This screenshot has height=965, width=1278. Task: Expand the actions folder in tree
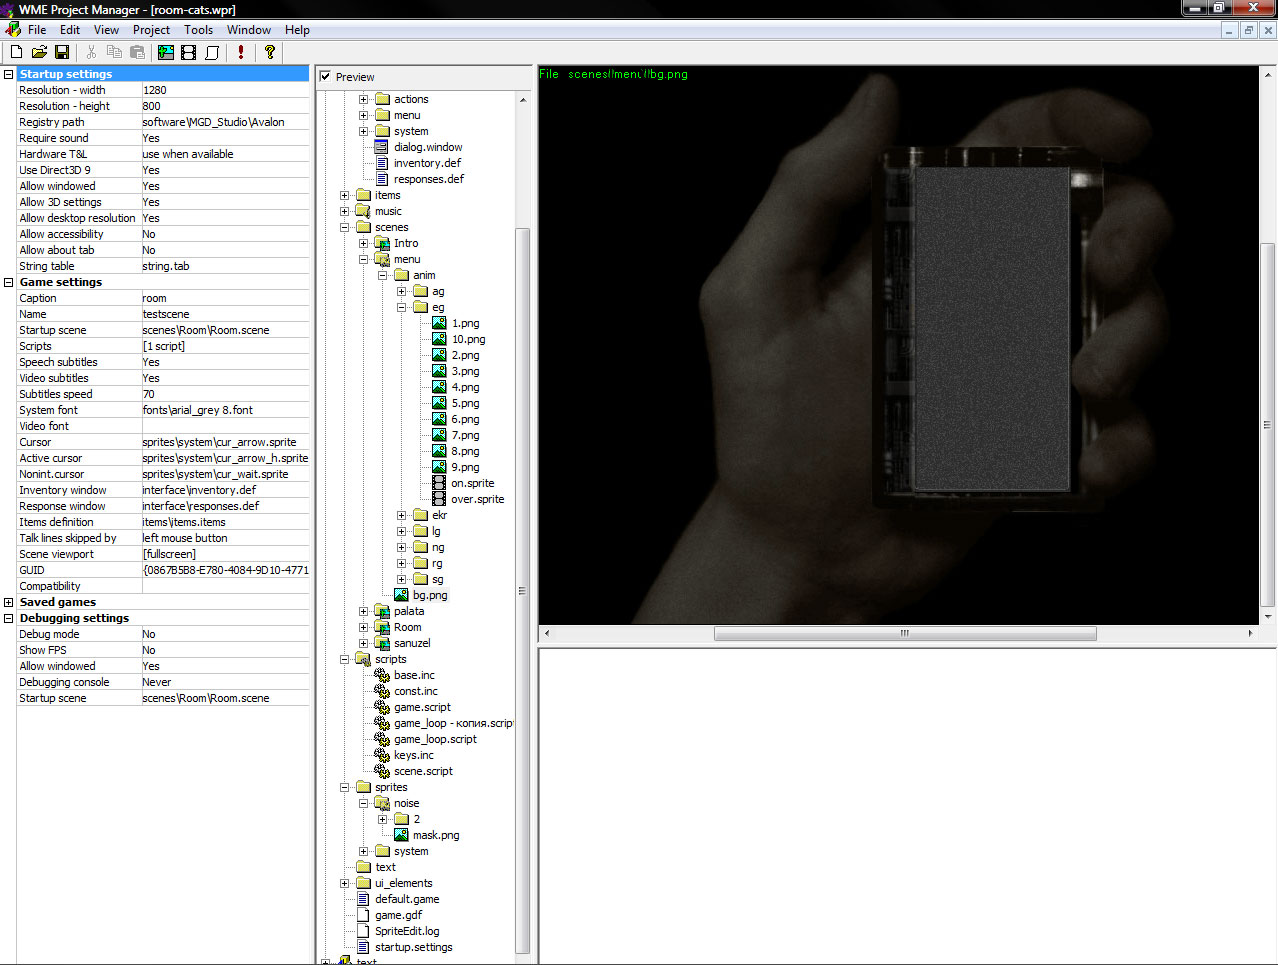364,99
